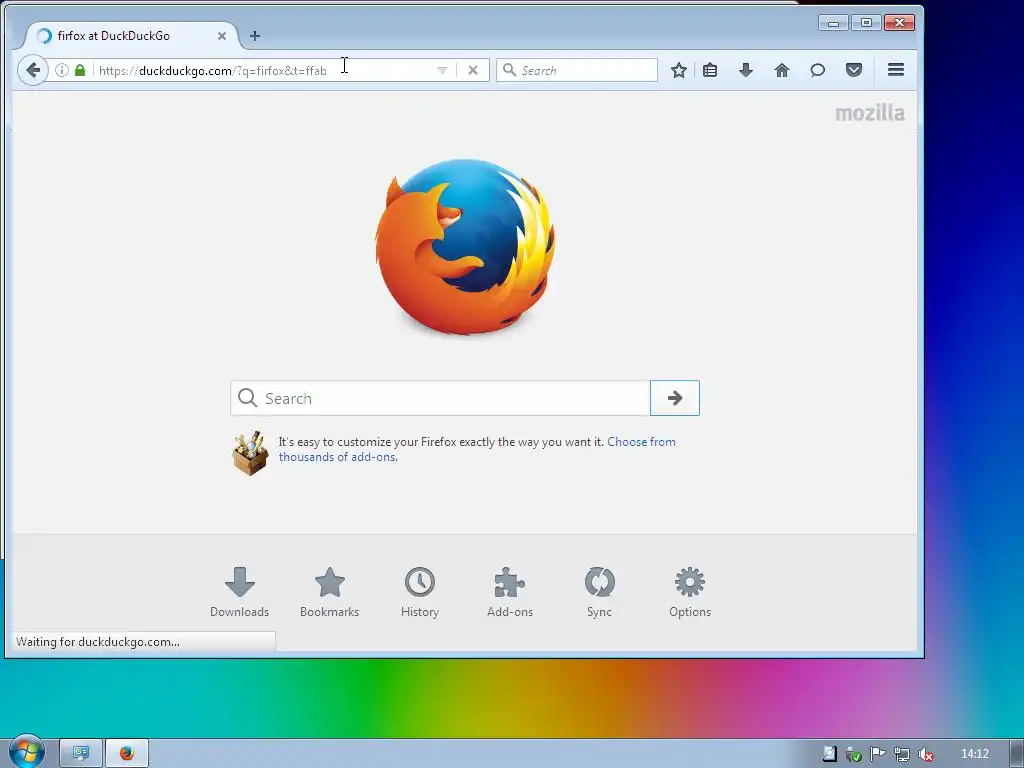Click the magnifier in the toolbar search box
The image size is (1024, 768).
(509, 69)
